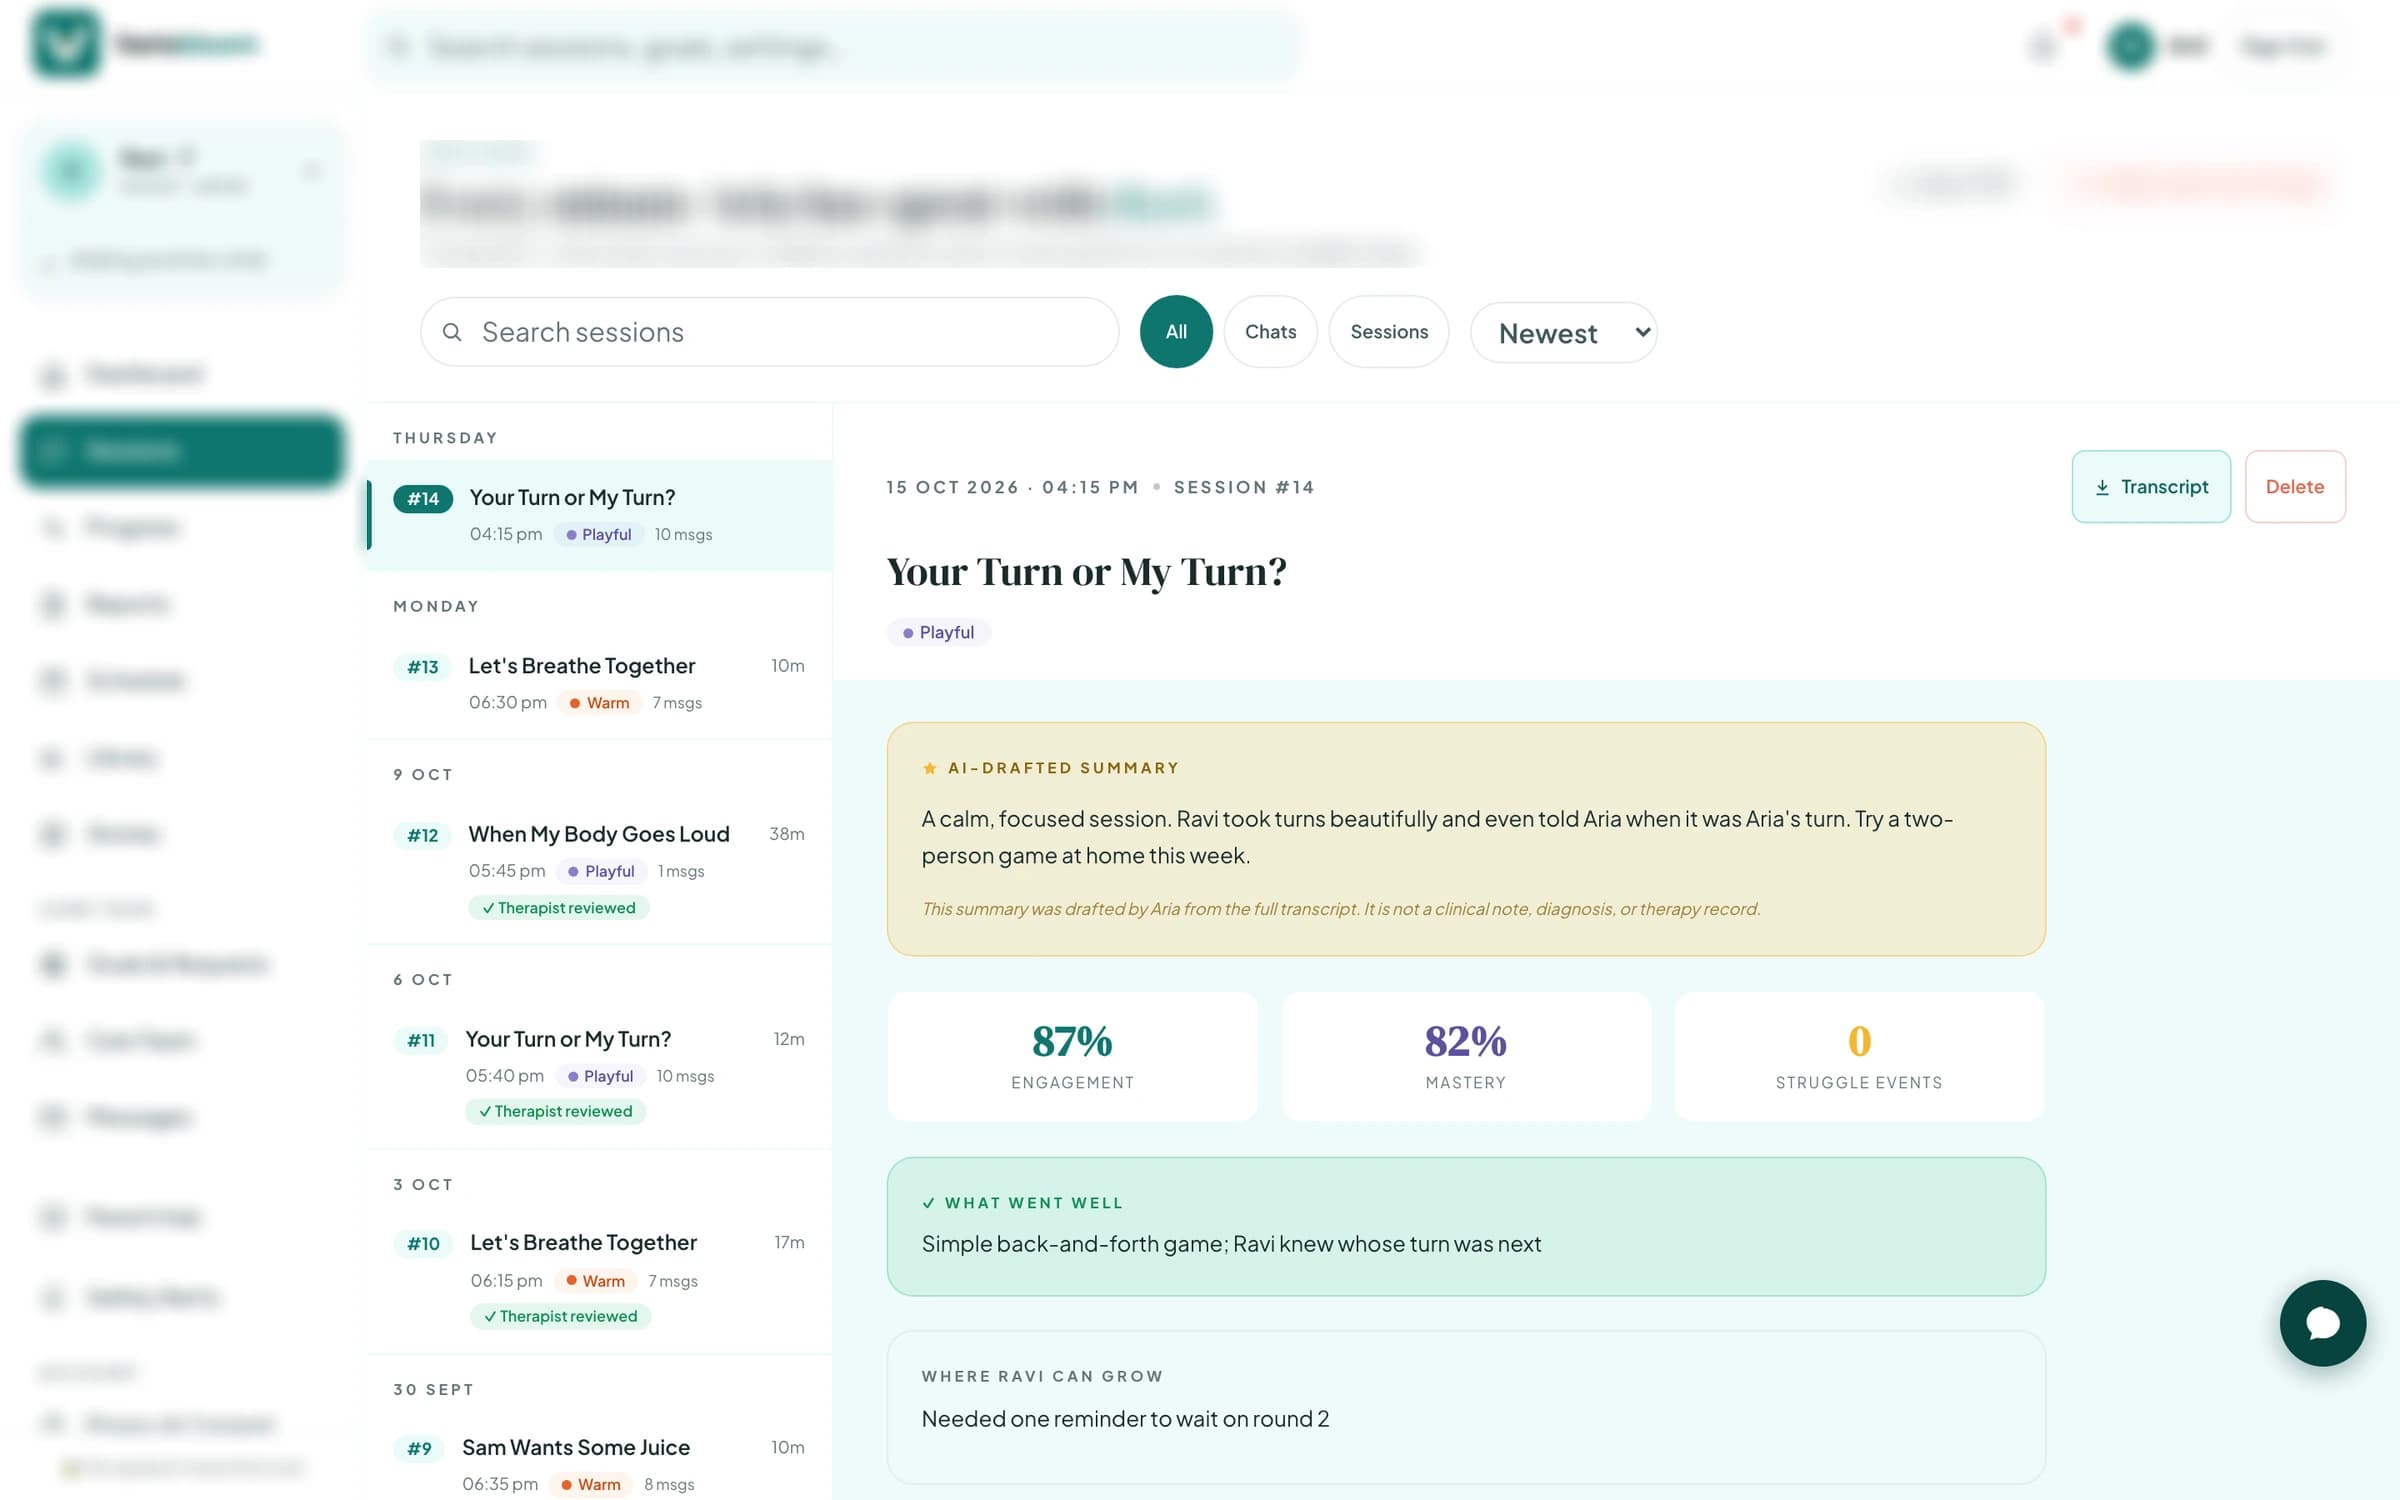Click the AI-Drafted Summary heading
Viewport: 2400px width, 1500px height.
click(1063, 768)
